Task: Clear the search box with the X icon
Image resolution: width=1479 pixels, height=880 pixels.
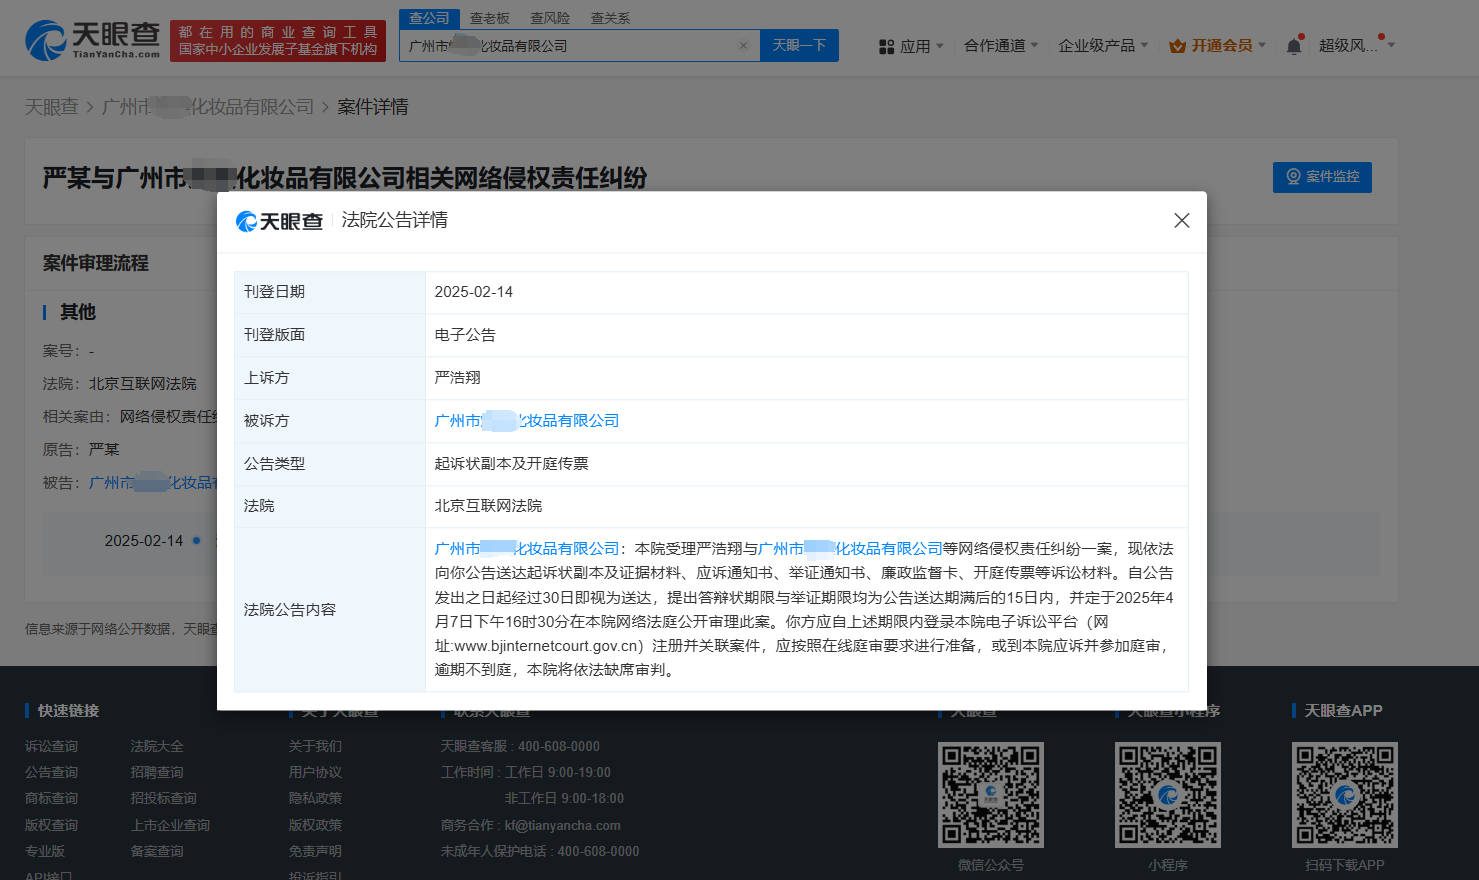Action: 743,45
